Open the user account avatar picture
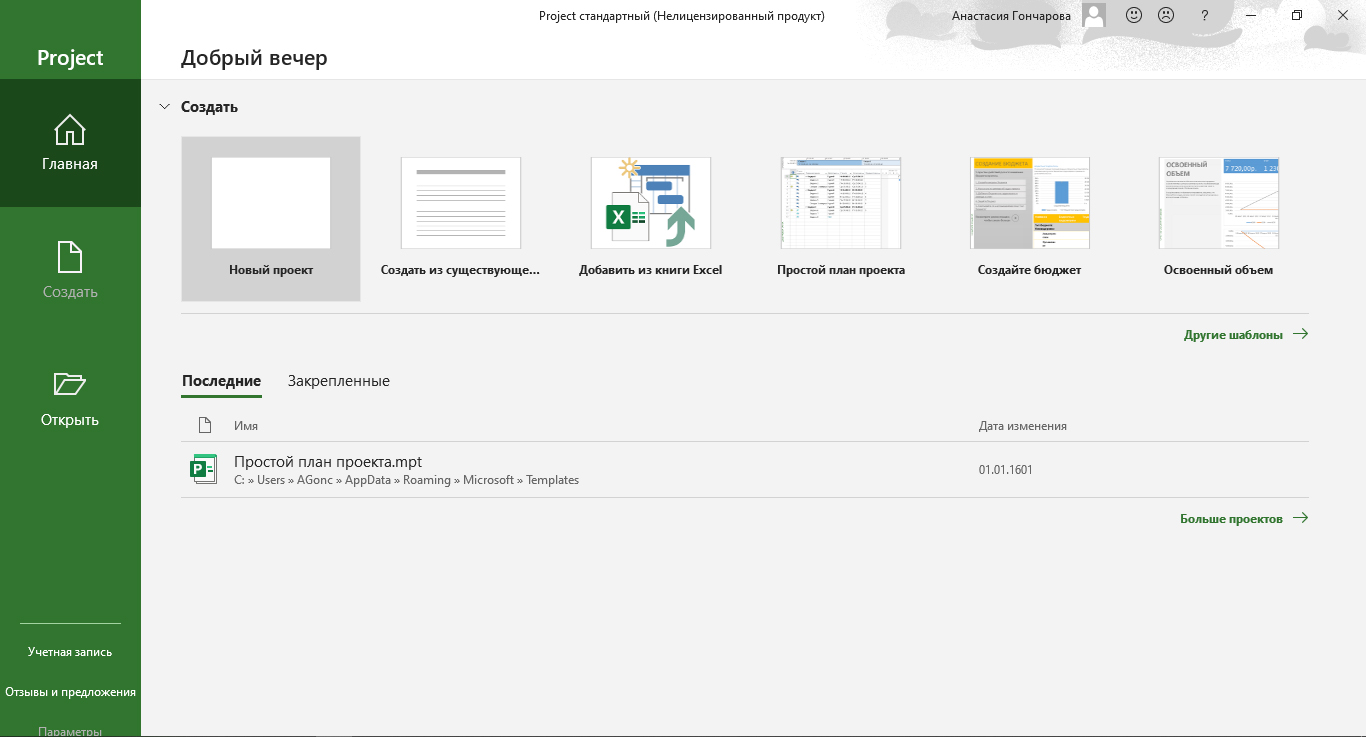This screenshot has width=1366, height=737. click(x=1094, y=15)
